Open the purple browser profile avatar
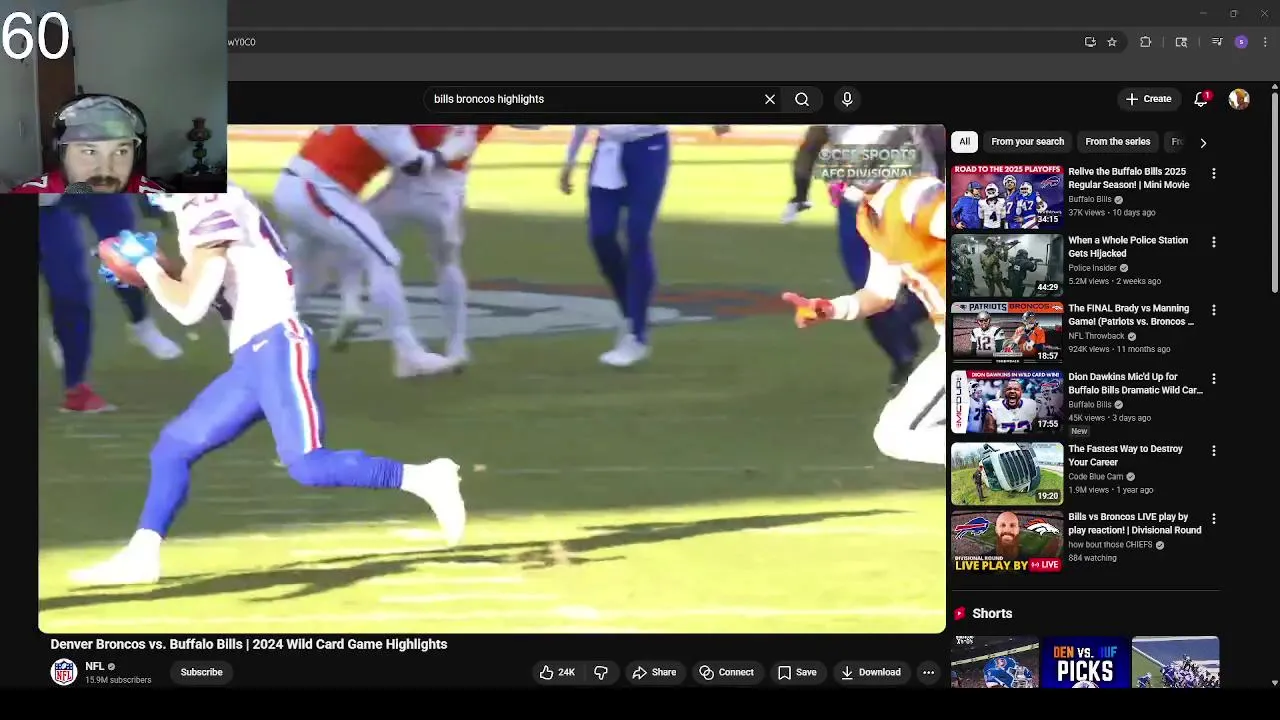Viewport: 1280px width, 720px height. coord(1241,42)
